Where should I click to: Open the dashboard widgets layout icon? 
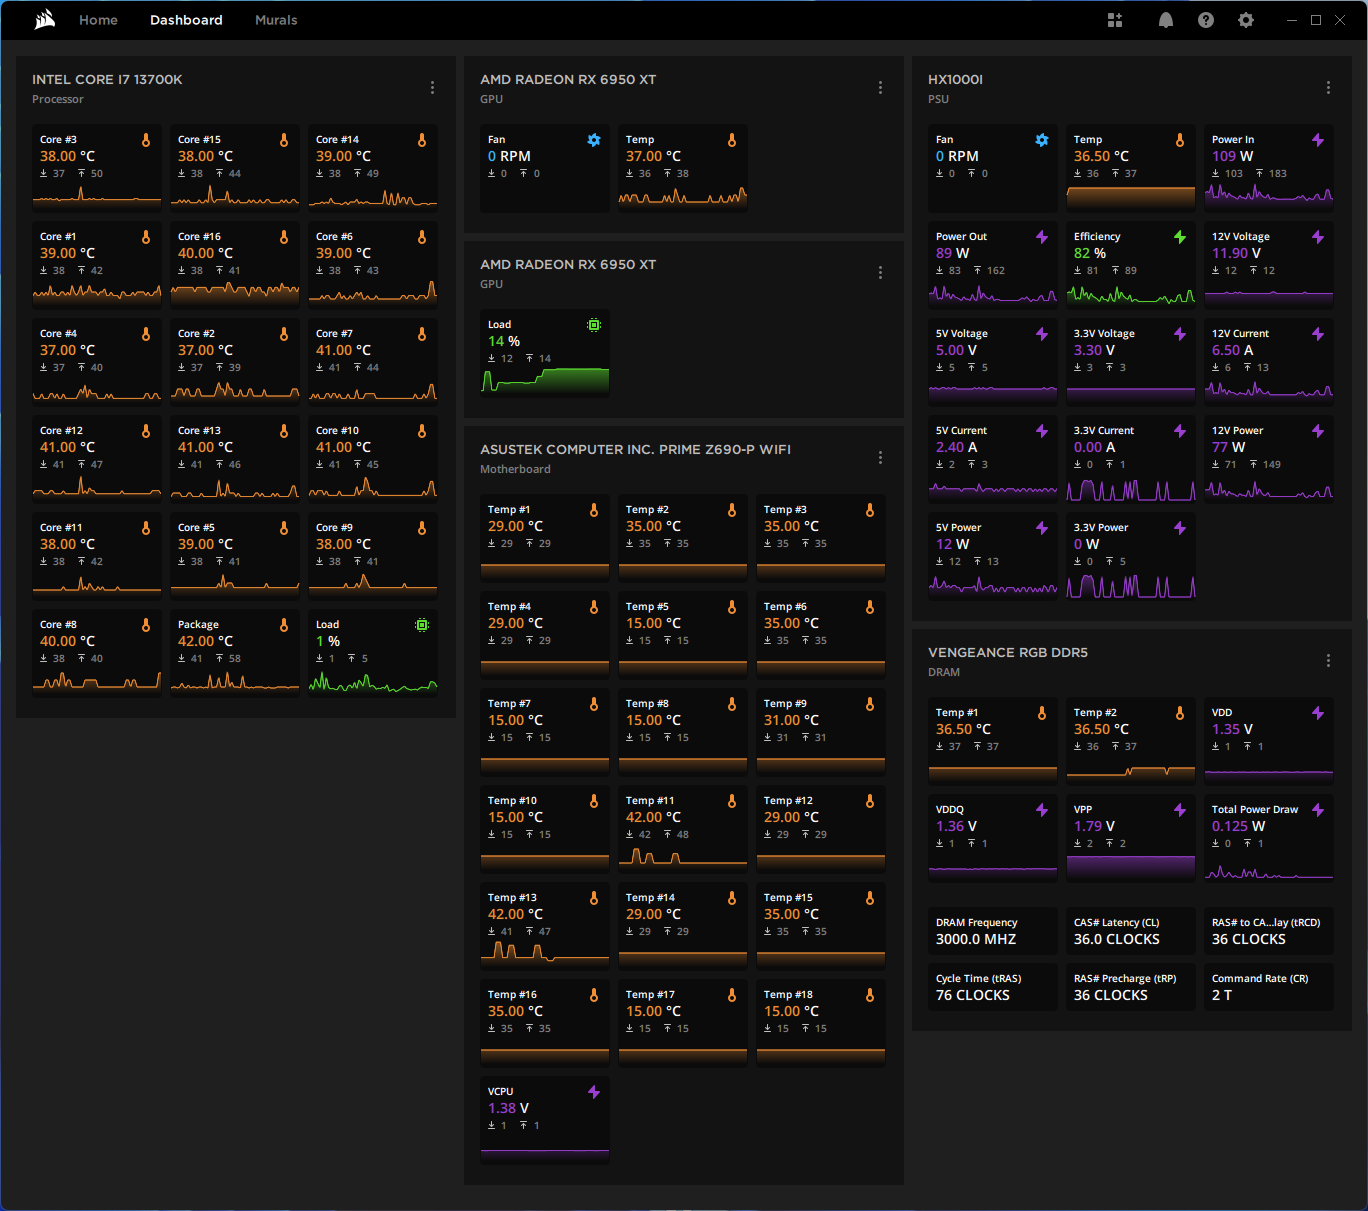(1115, 20)
